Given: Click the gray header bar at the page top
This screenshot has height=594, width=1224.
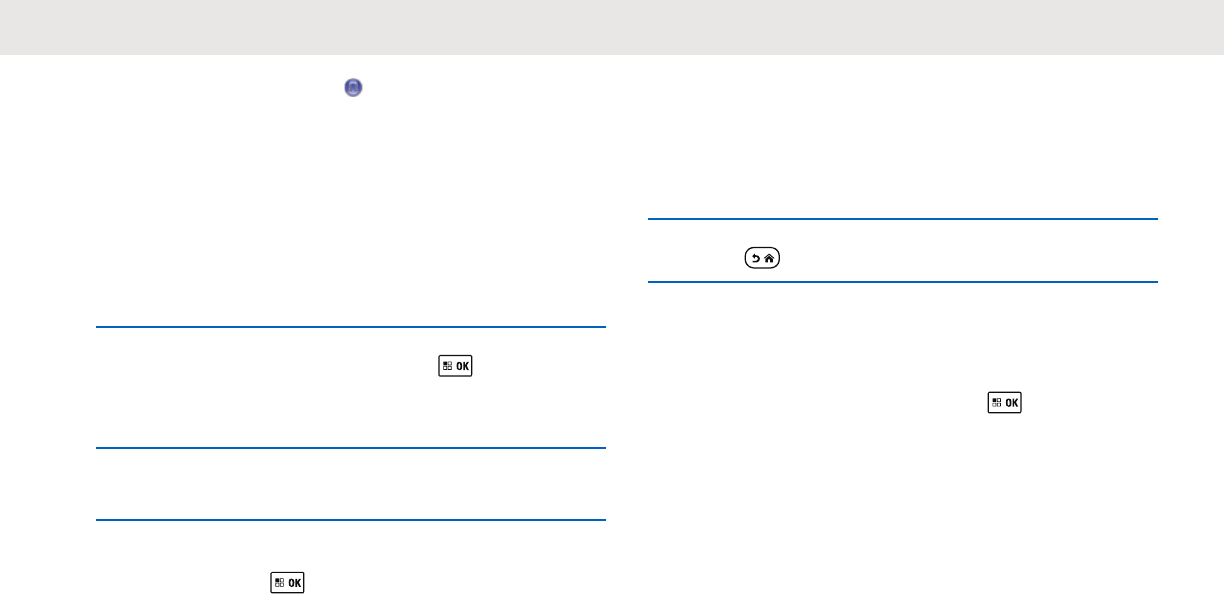Looking at the screenshot, I should click(612, 27).
